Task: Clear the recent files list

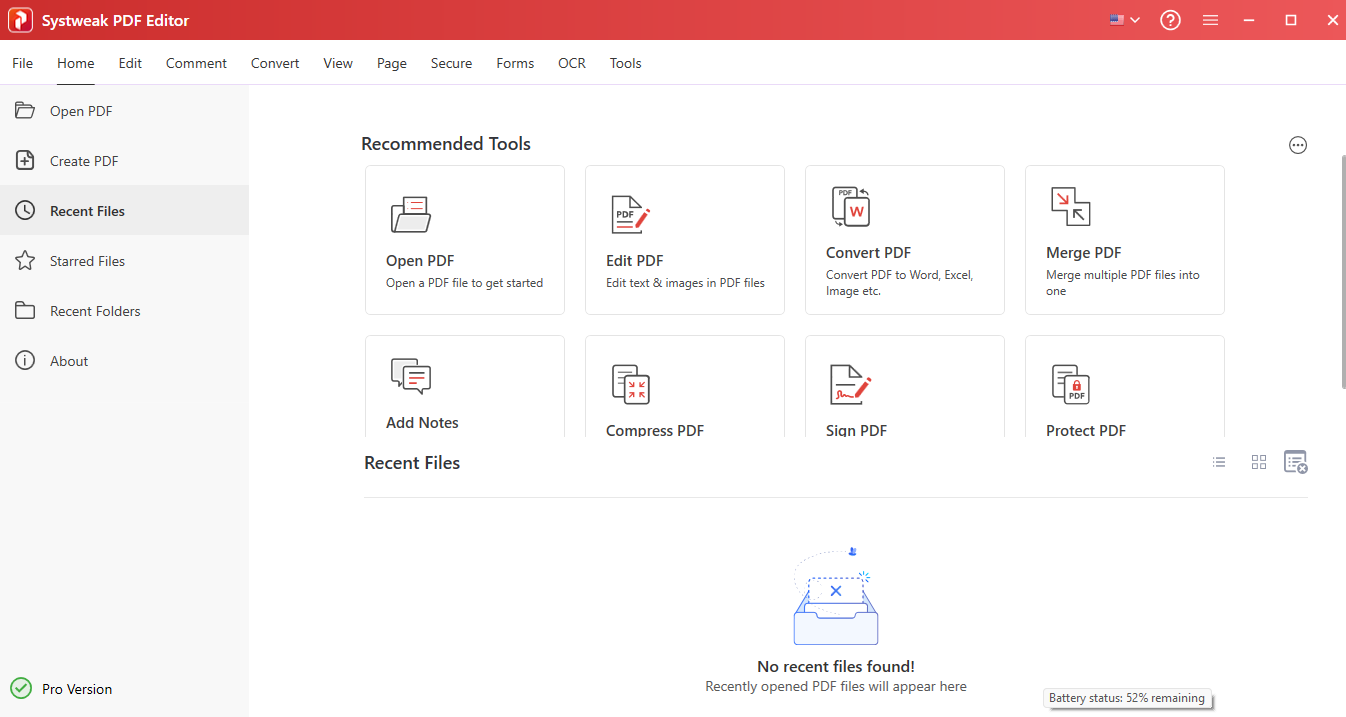Action: (x=1296, y=462)
